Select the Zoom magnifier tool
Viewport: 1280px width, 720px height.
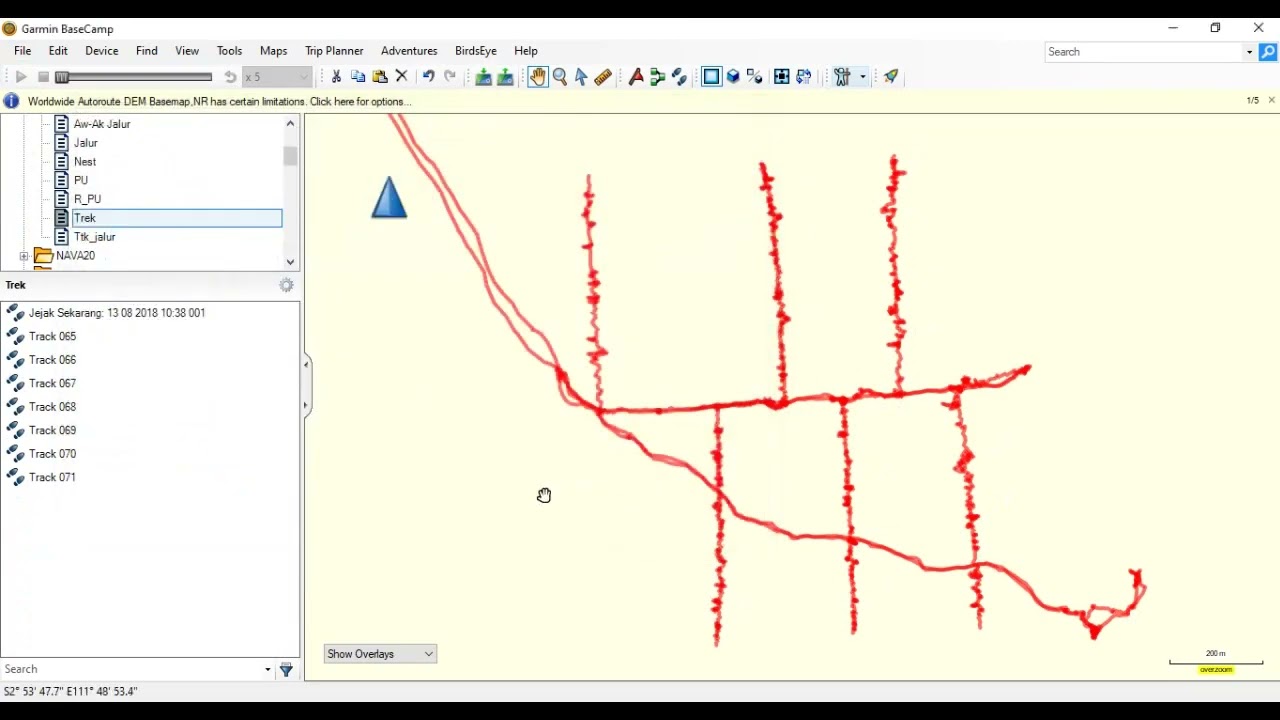pos(560,77)
